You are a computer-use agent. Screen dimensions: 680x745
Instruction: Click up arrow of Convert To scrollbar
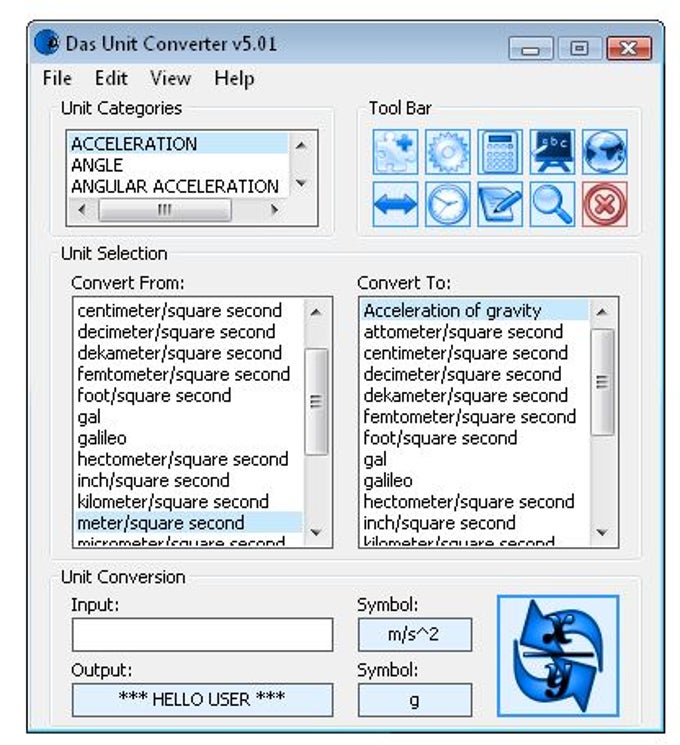(602, 312)
